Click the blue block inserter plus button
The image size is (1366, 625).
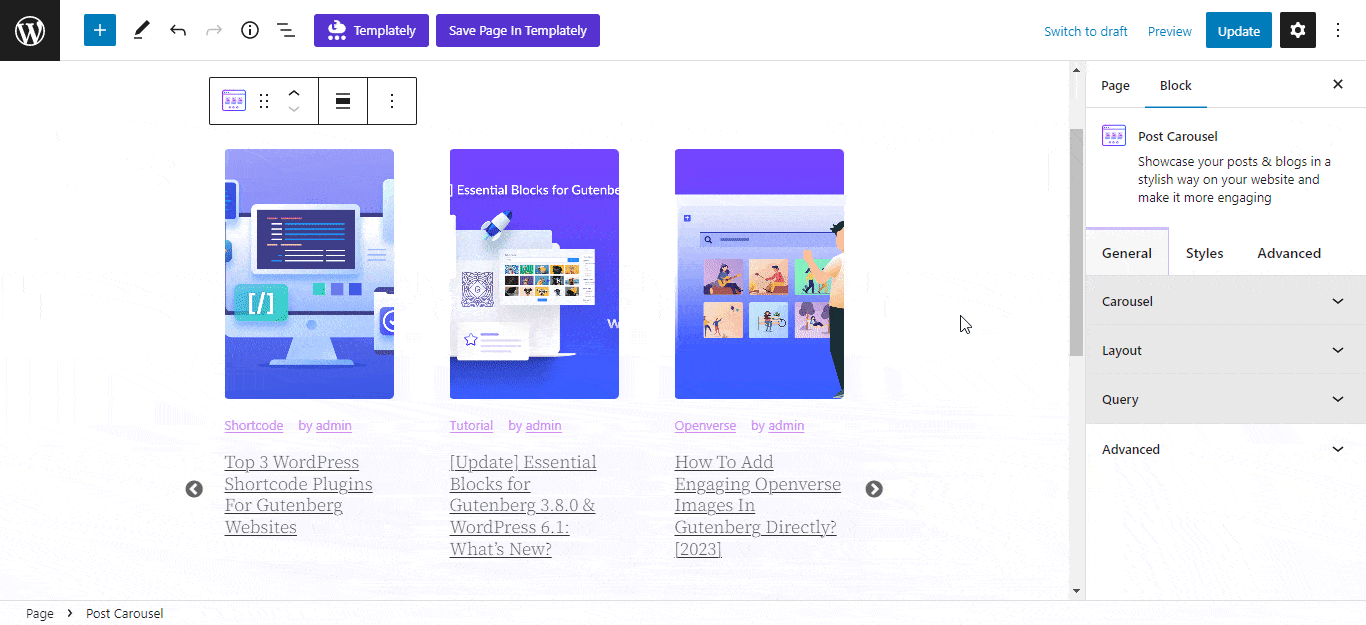click(x=100, y=30)
